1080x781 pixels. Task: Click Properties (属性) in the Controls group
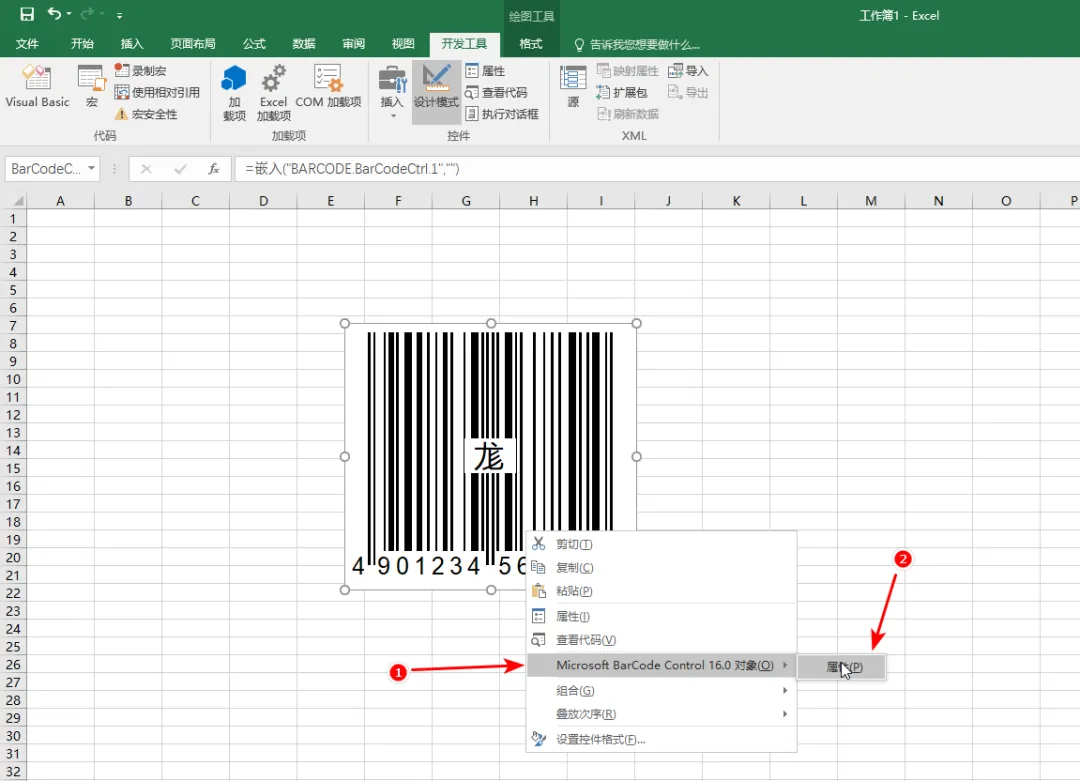point(485,70)
